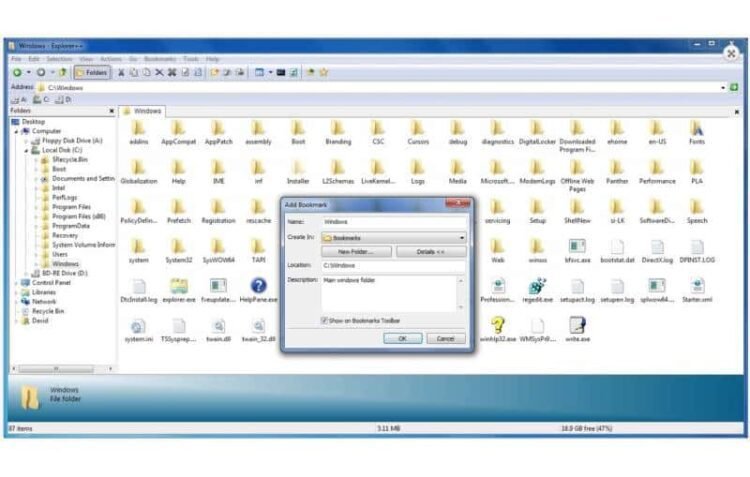Screen dimensions: 750x477
Task: Go up one folder level
Action: pyautogui.click(x=63, y=73)
